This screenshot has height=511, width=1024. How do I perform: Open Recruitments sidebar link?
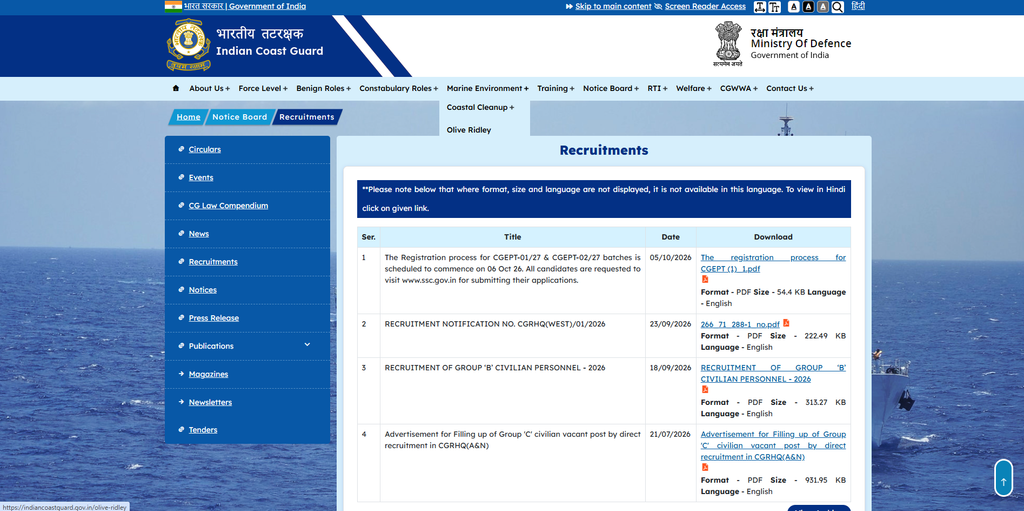tap(213, 262)
